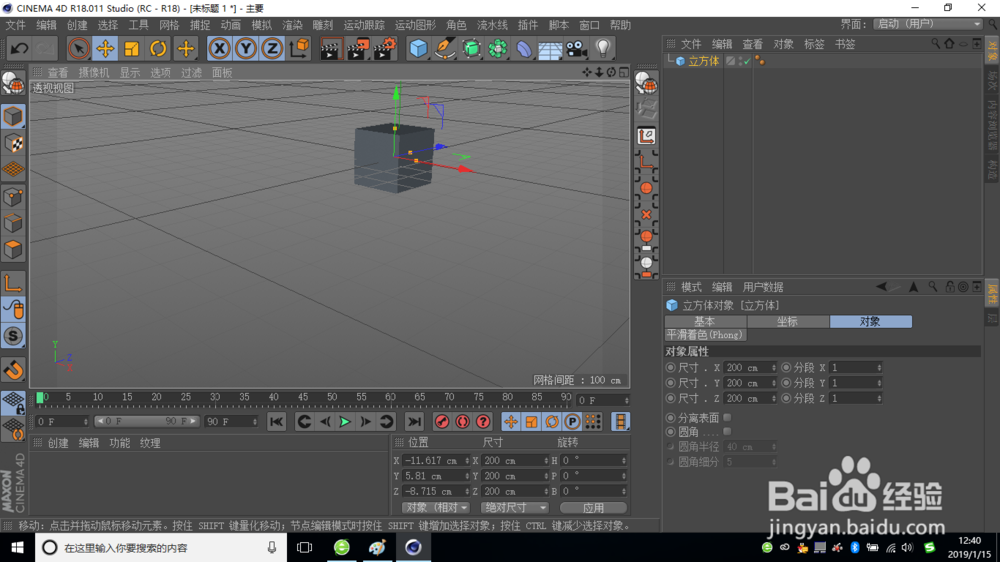
Task: Click the Windows Start button
Action: (17, 547)
